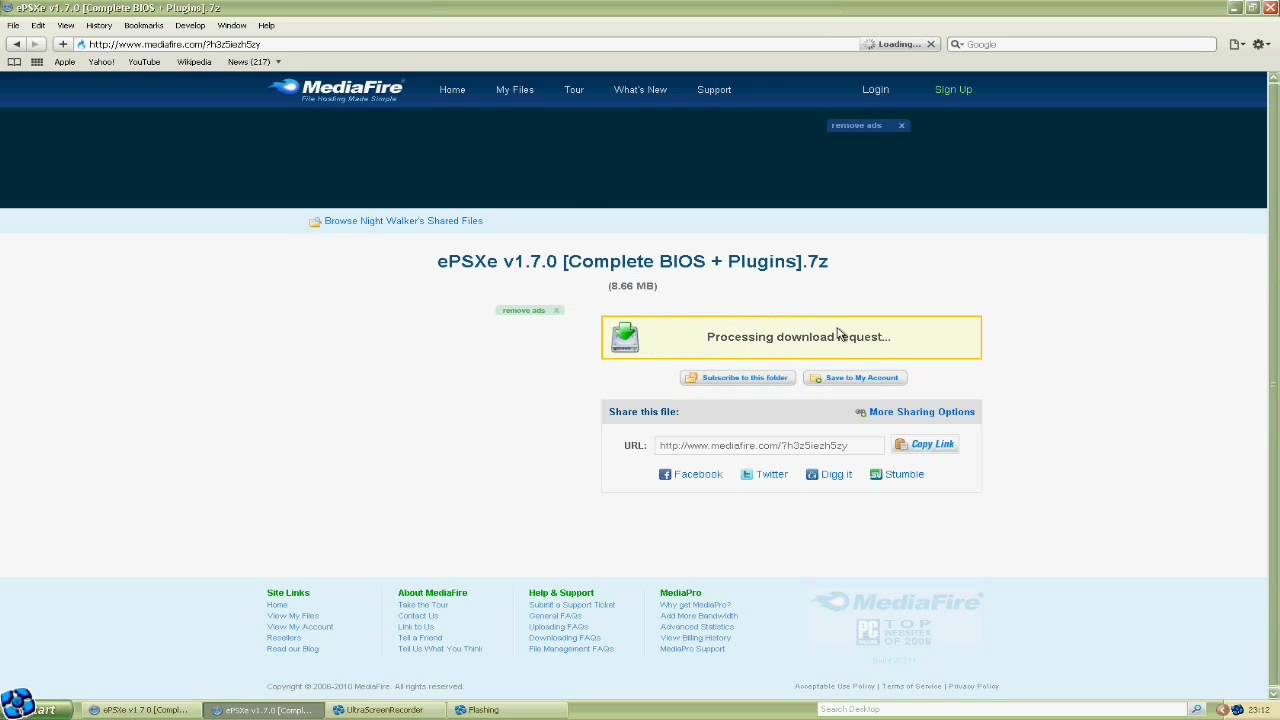The height and width of the screenshot is (720, 1280).
Task: Open the View menu
Action: tap(66, 25)
